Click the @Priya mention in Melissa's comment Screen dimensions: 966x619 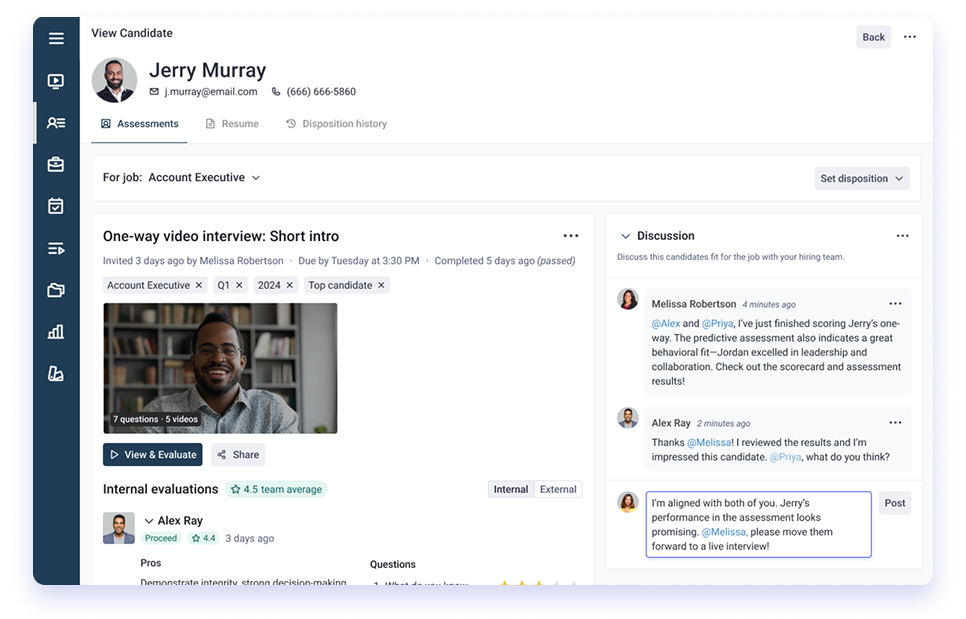point(718,323)
